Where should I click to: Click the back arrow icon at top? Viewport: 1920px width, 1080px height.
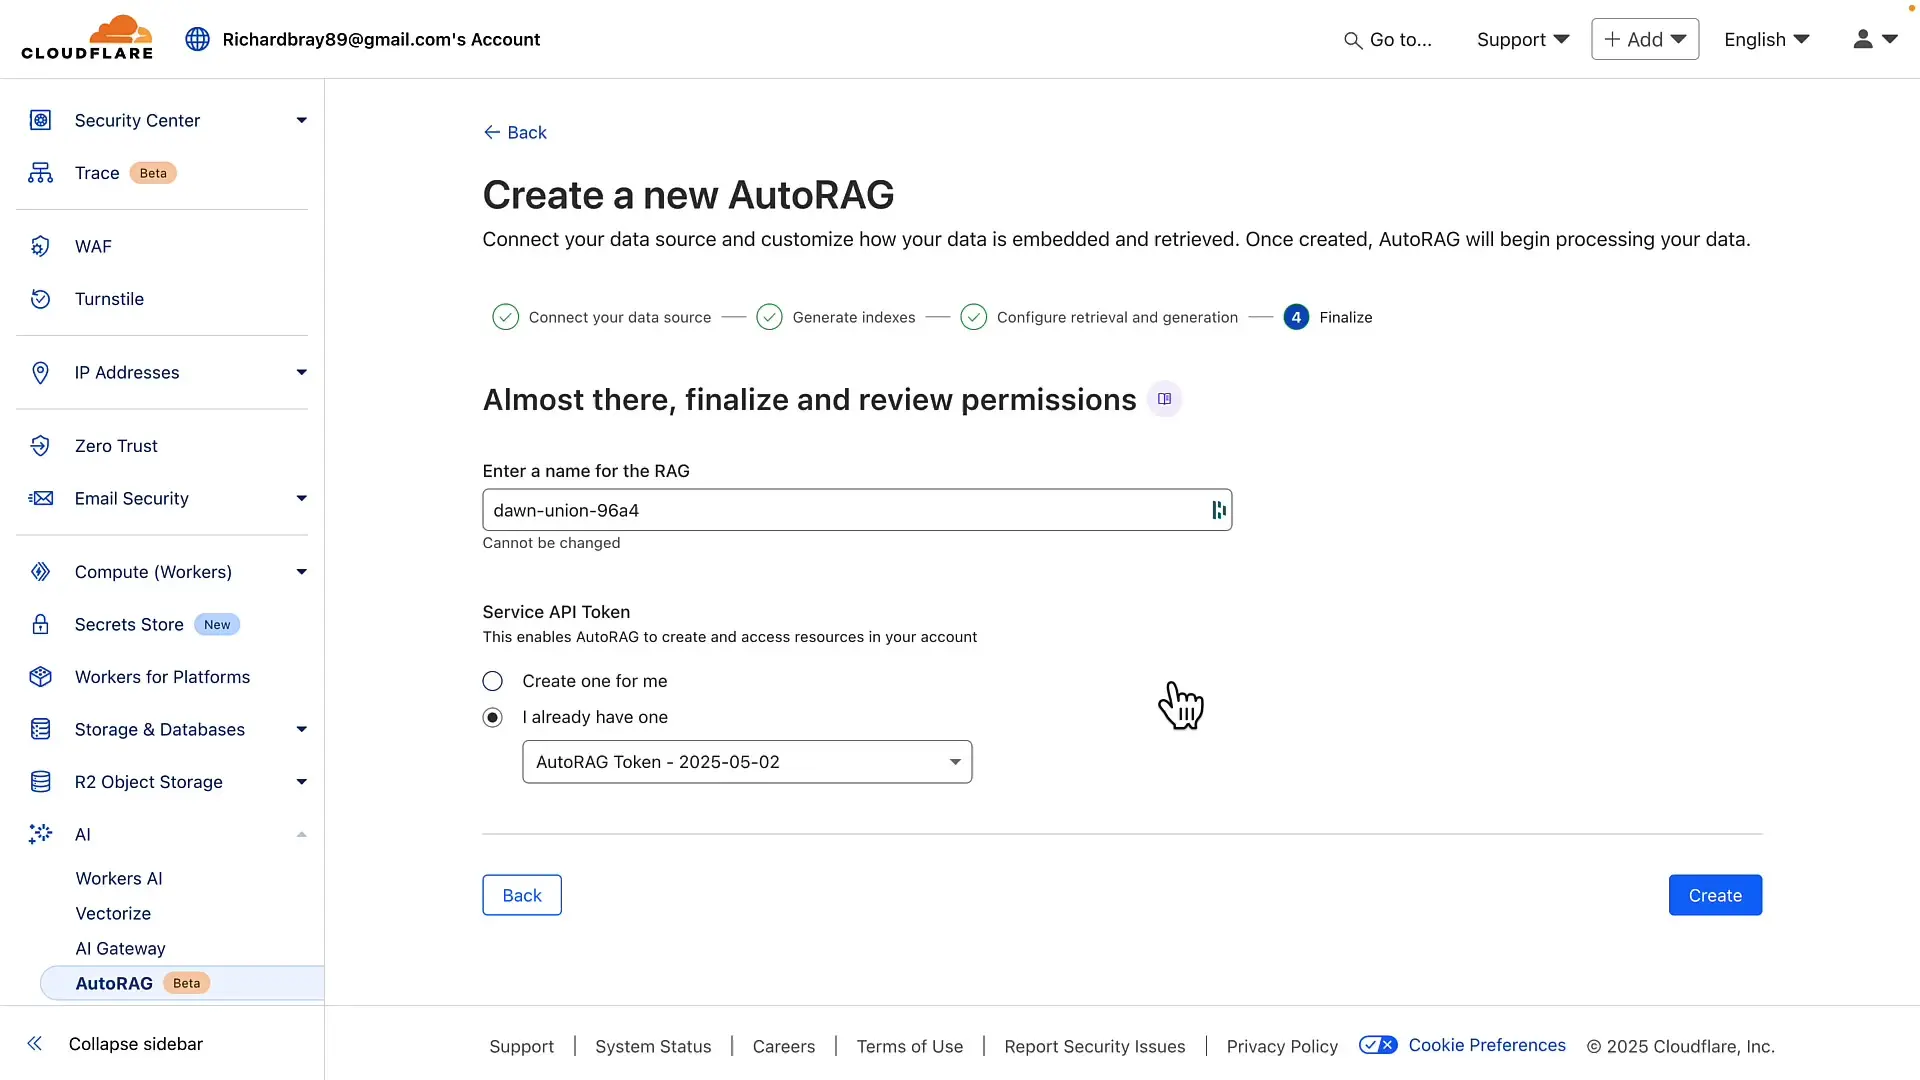491,132
